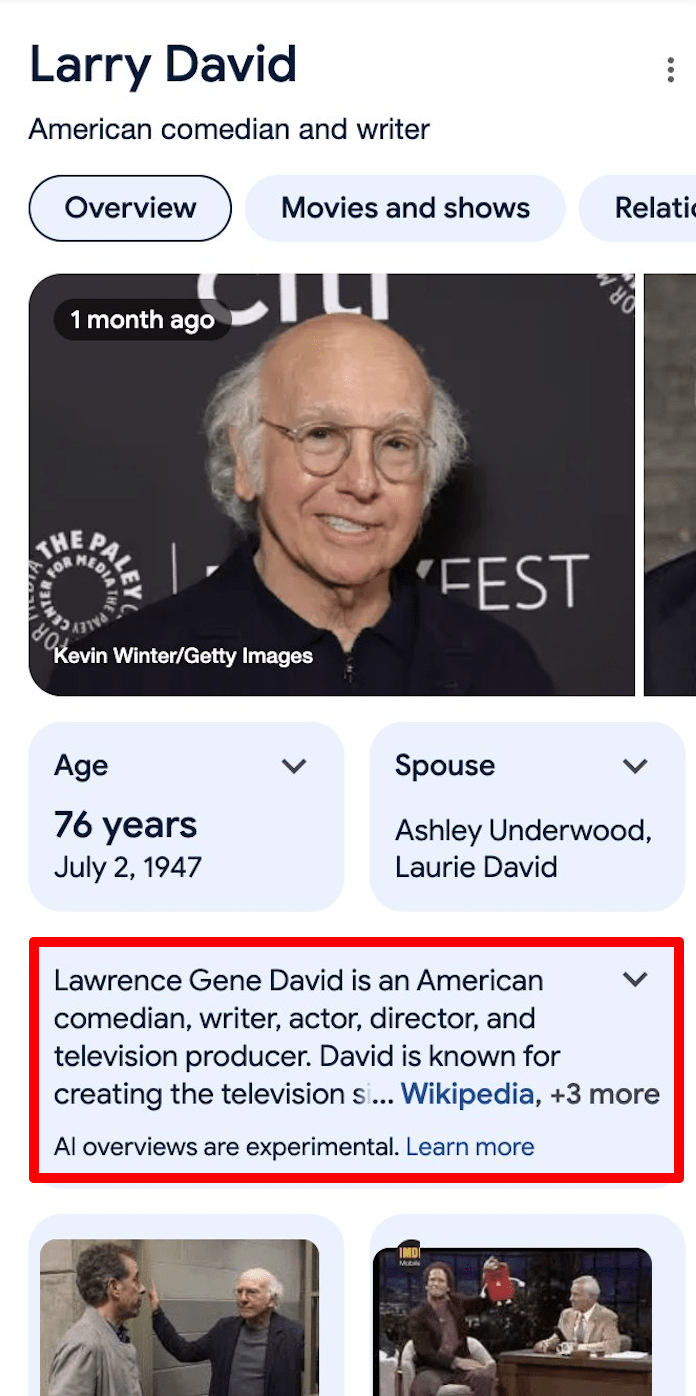This screenshot has height=1396, width=696.
Task: Click the '1 month ago' badge on photo
Action: coord(142,320)
